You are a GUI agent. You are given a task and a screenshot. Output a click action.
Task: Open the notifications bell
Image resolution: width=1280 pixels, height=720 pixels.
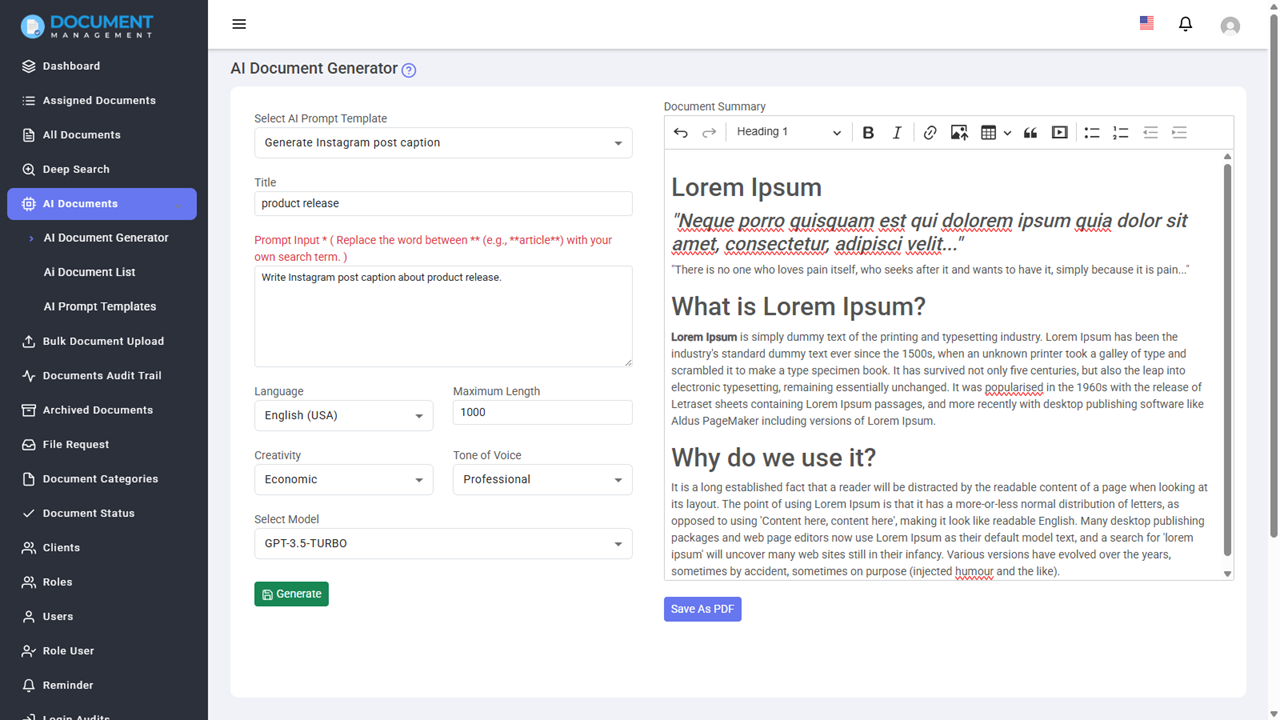click(1186, 24)
